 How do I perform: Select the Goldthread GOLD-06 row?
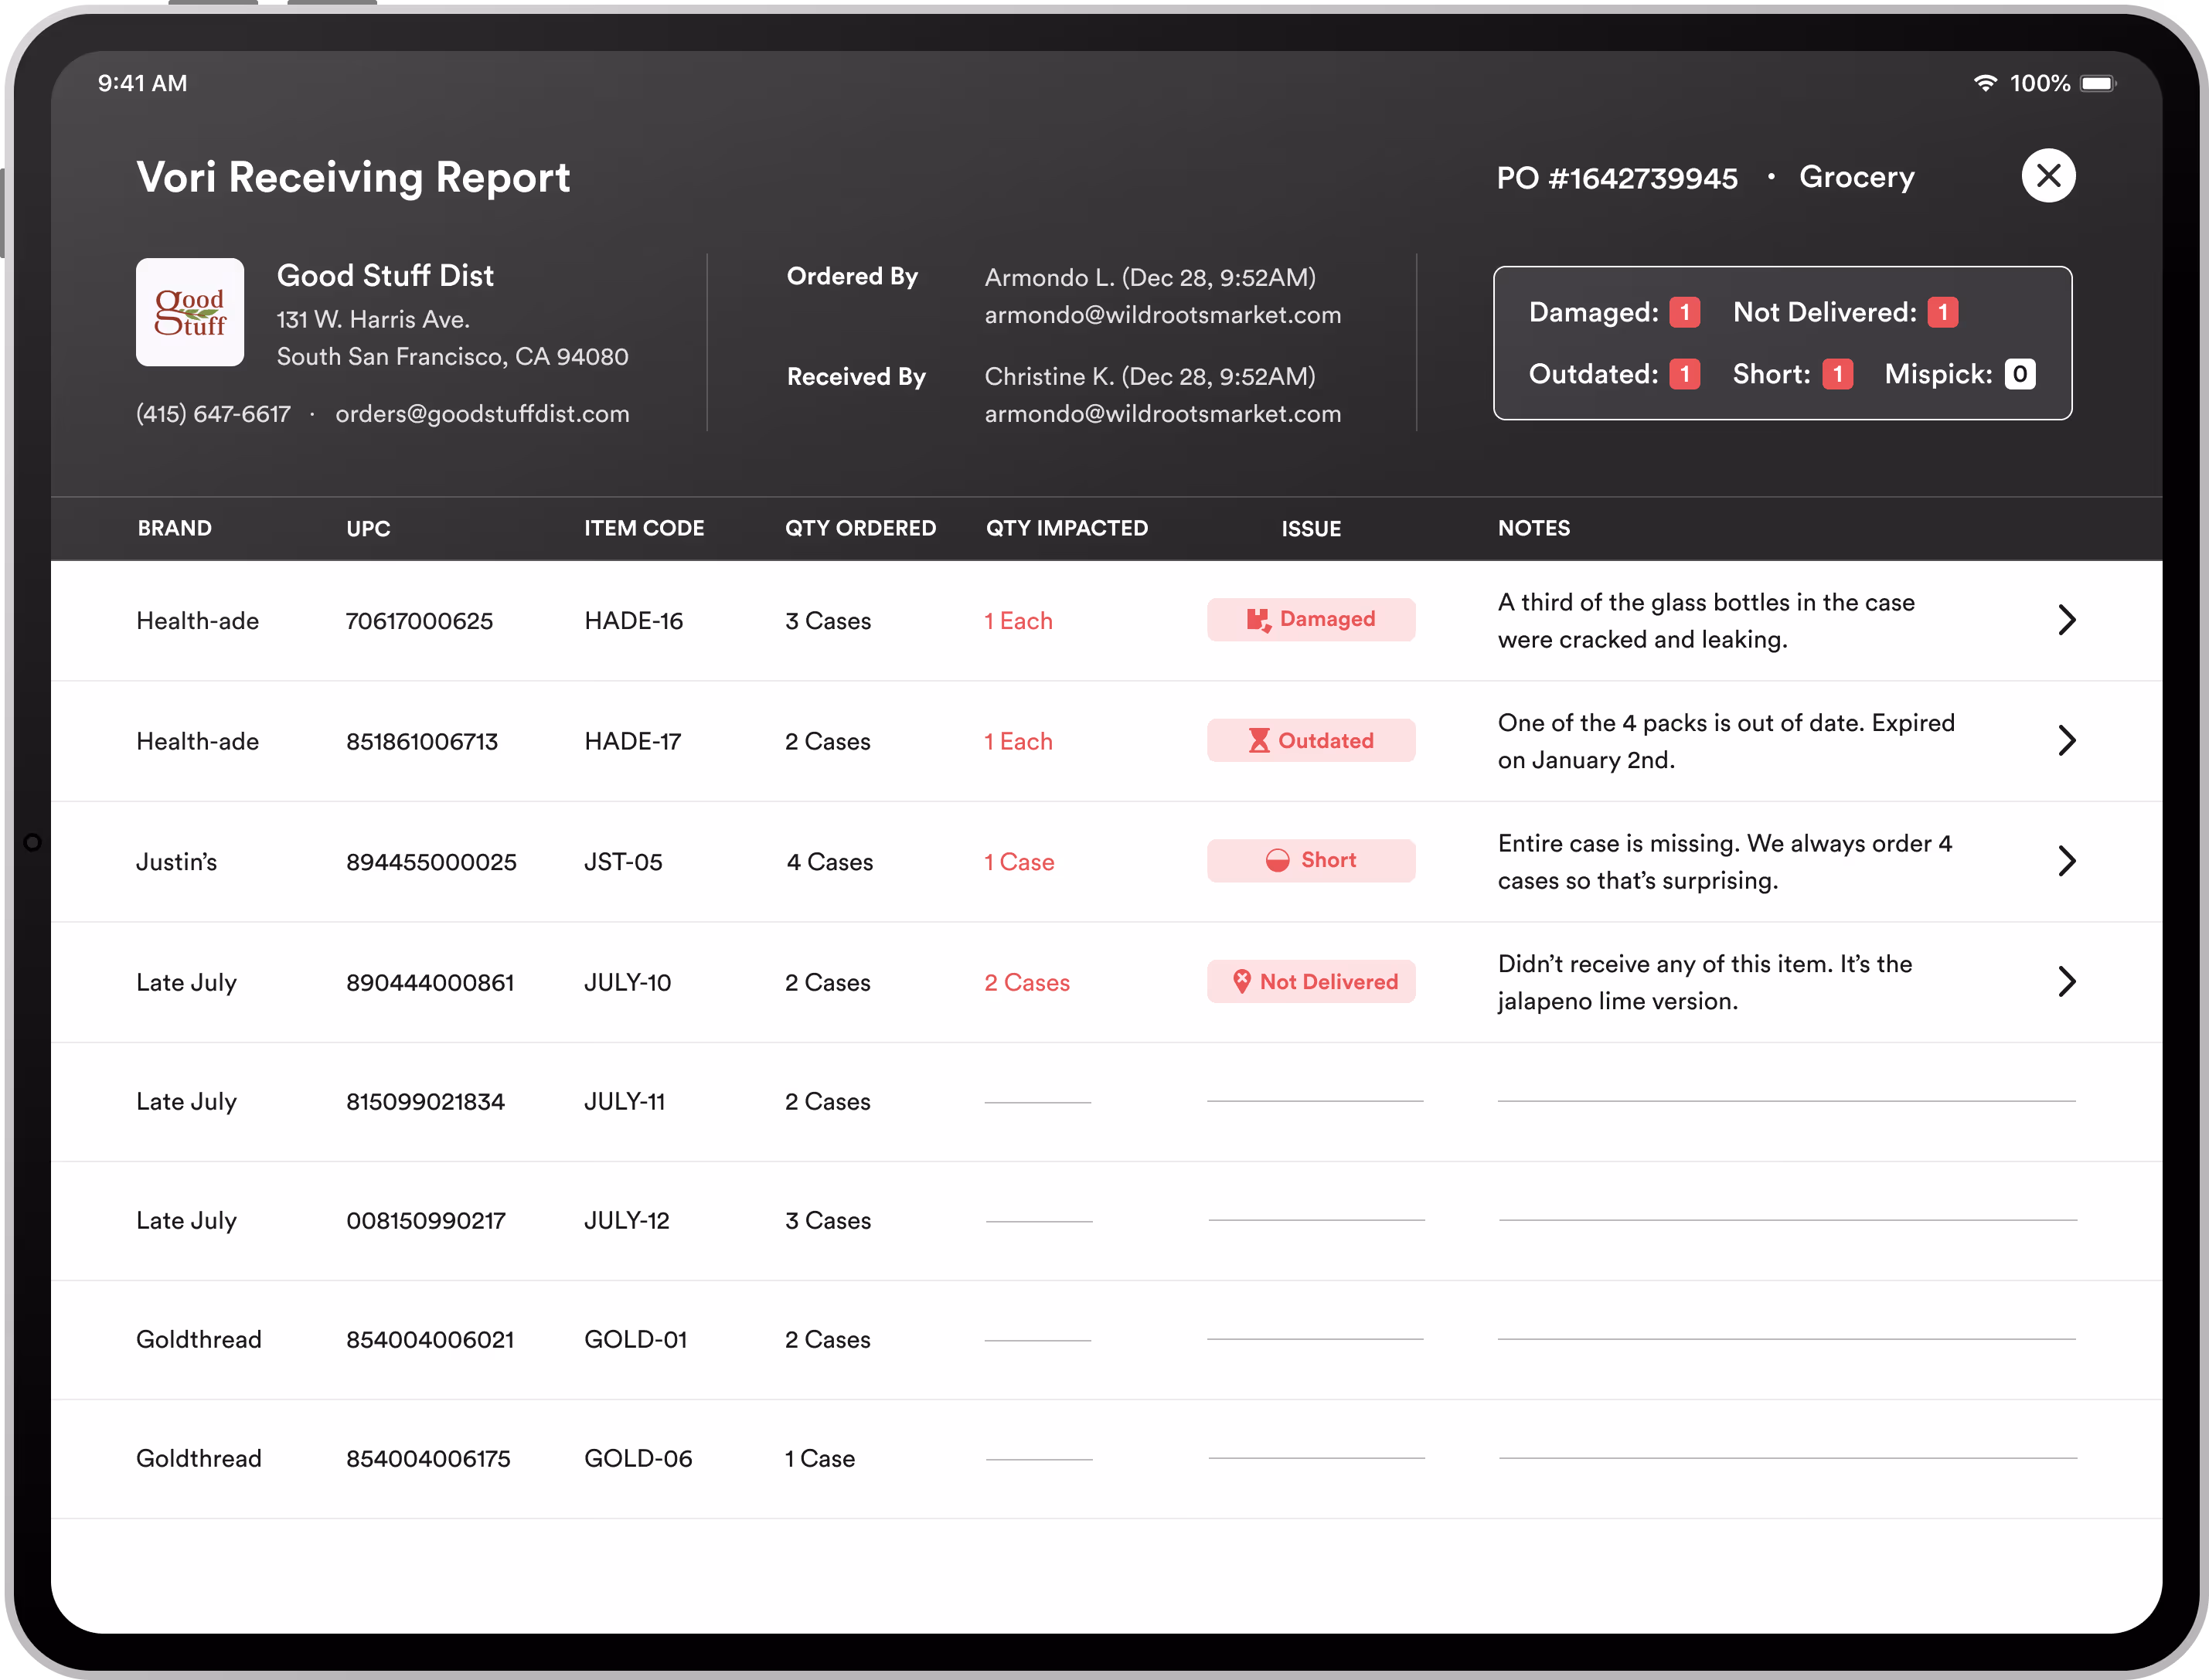click(x=637, y=1458)
